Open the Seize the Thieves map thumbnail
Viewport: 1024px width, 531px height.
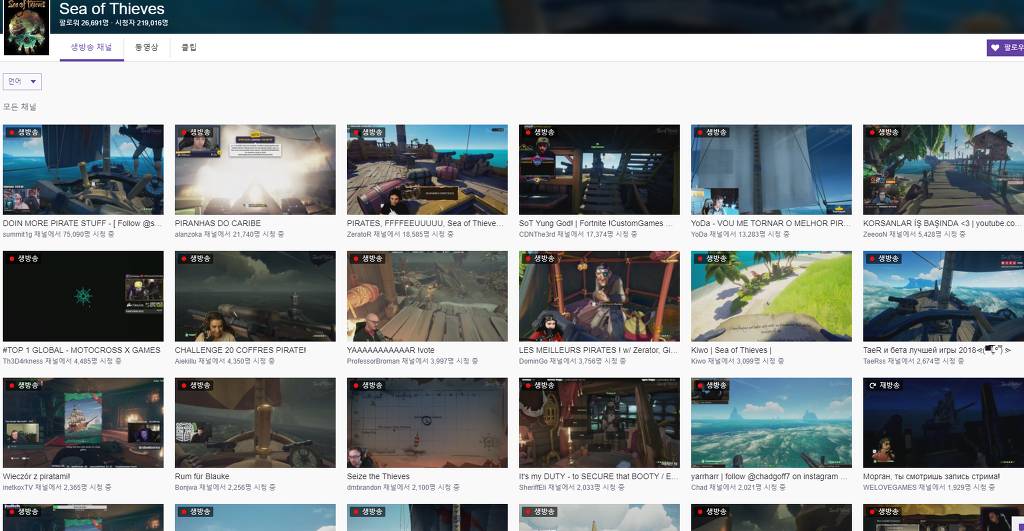(427, 423)
